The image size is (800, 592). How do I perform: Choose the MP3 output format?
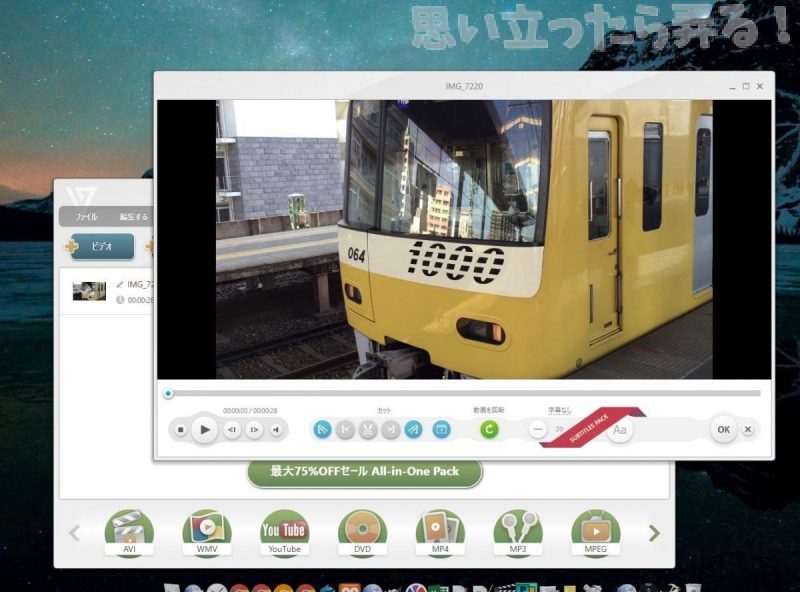coord(517,533)
